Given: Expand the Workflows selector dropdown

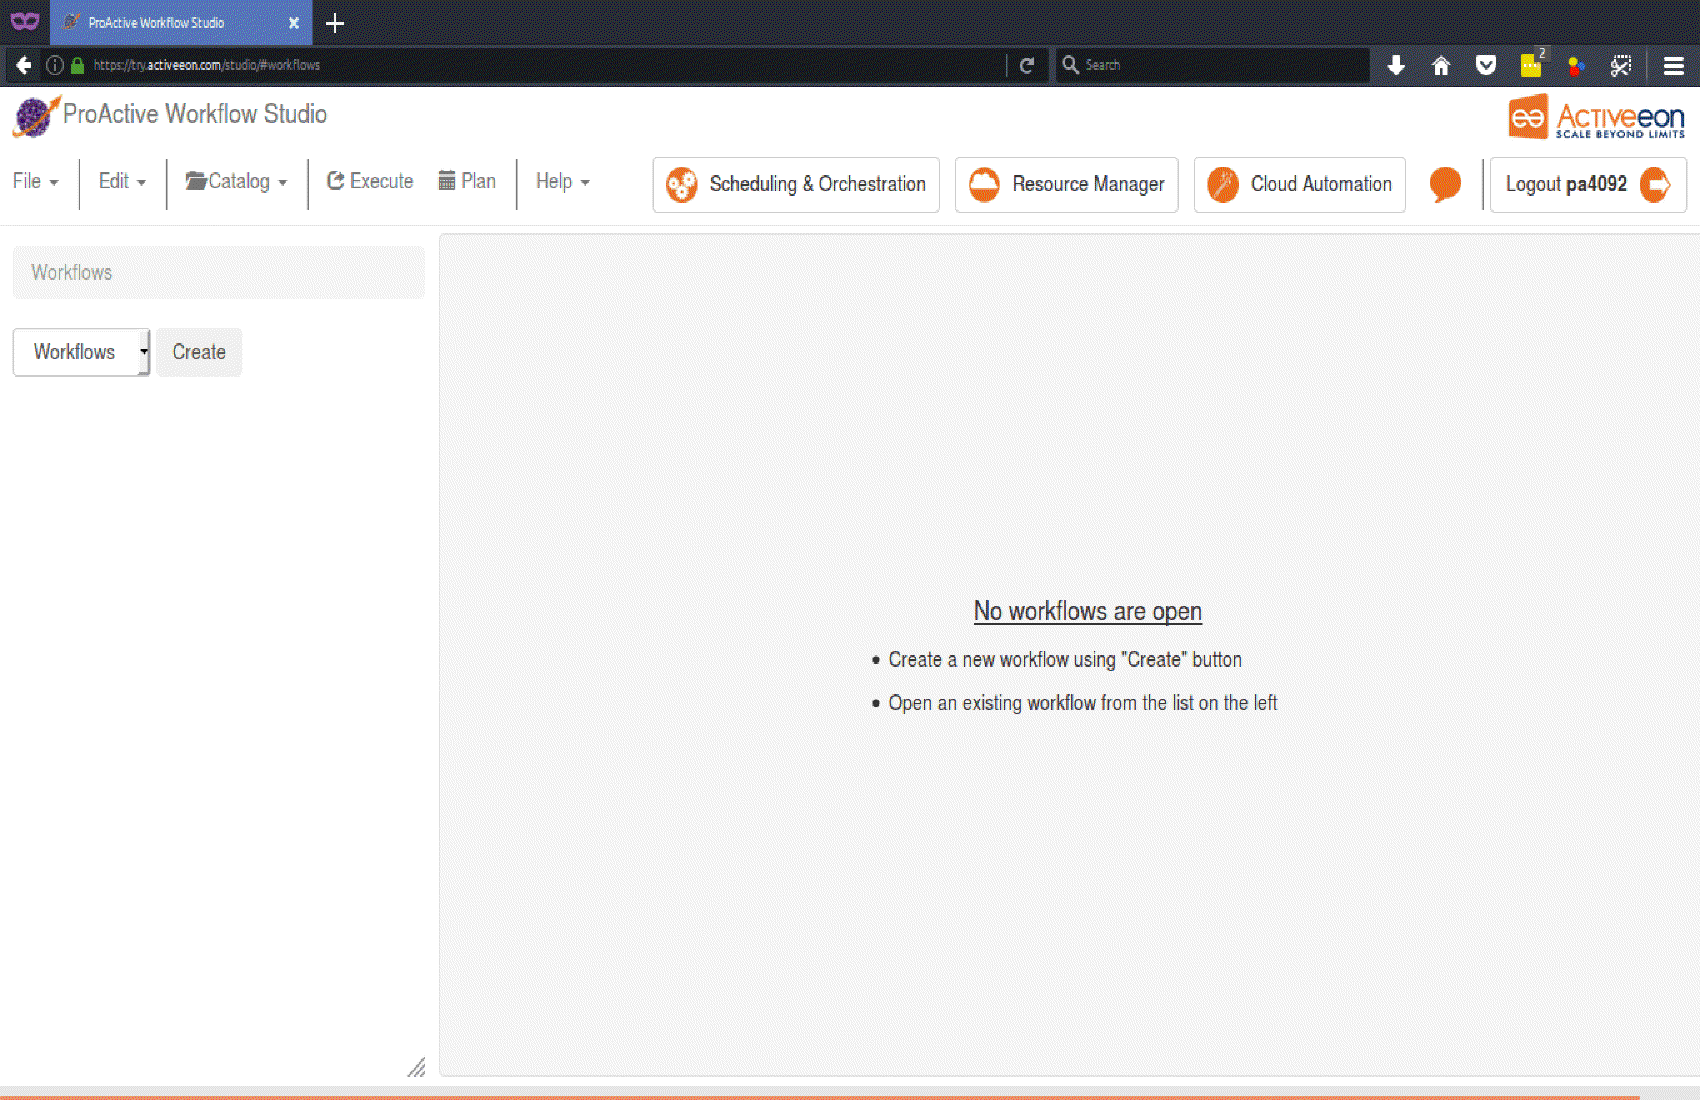Looking at the screenshot, I should click(x=81, y=352).
